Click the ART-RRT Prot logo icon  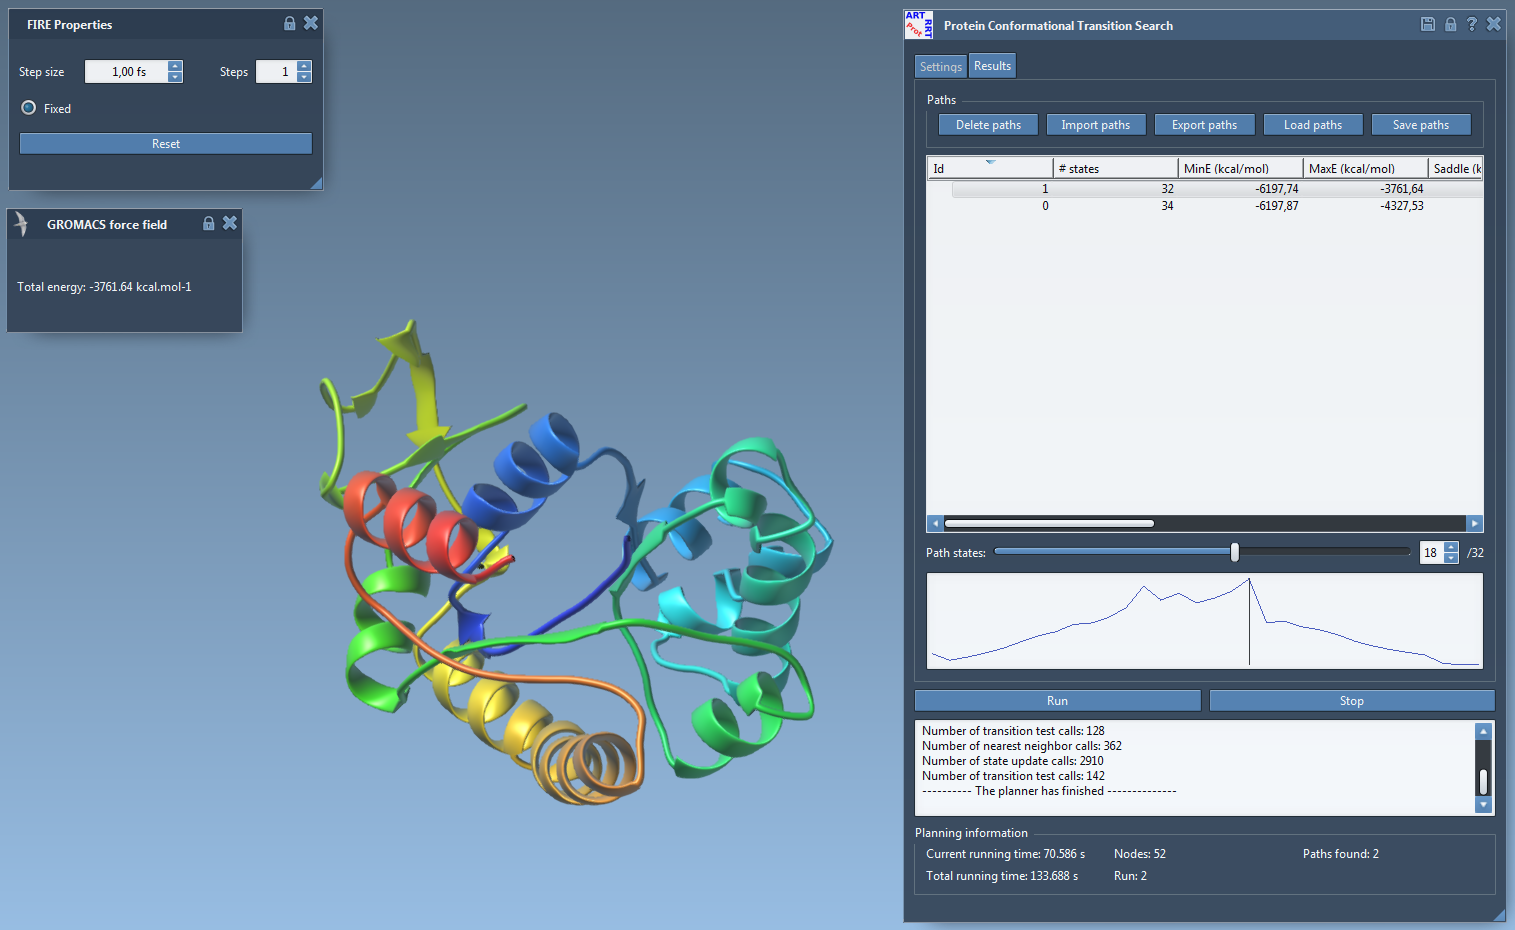[x=918, y=25]
